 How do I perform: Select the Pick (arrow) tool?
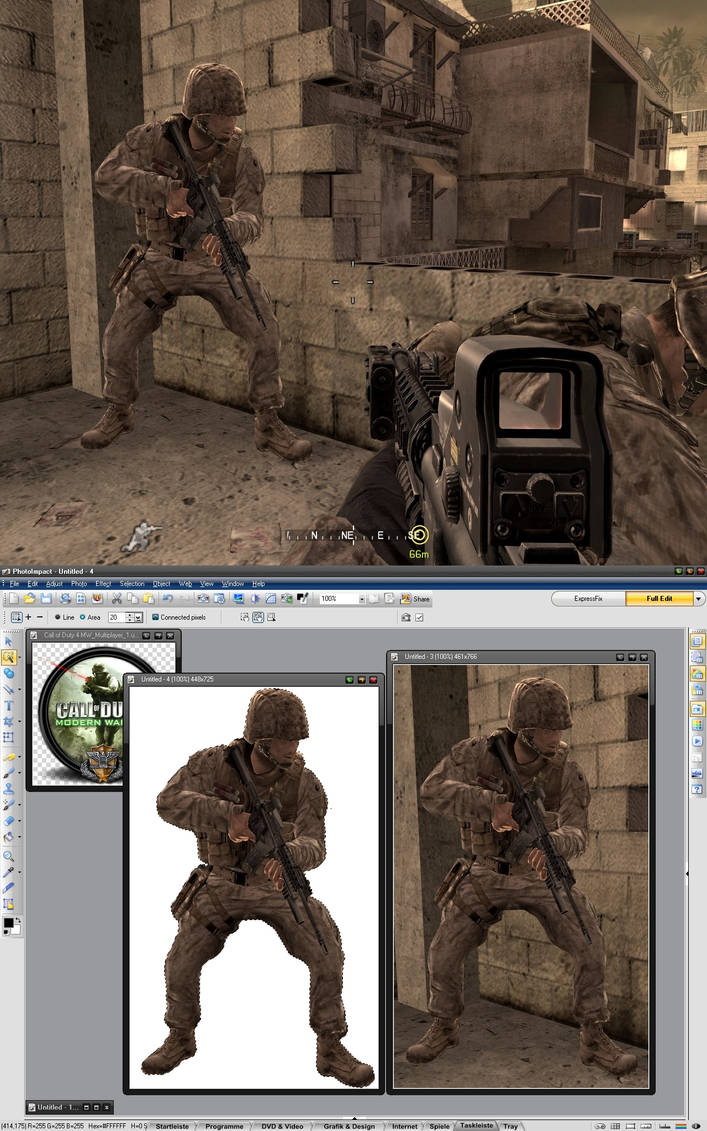9,641
